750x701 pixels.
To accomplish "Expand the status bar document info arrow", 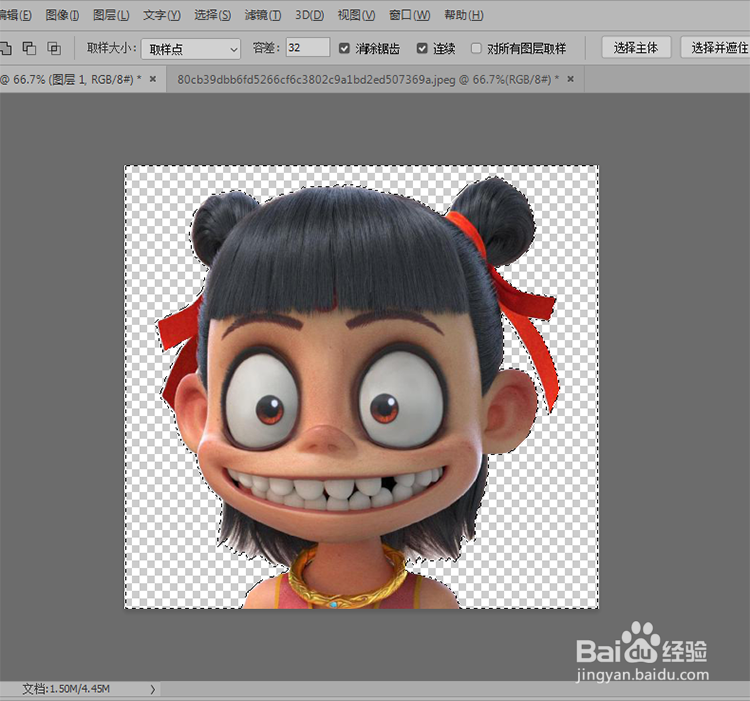I will 153,689.
